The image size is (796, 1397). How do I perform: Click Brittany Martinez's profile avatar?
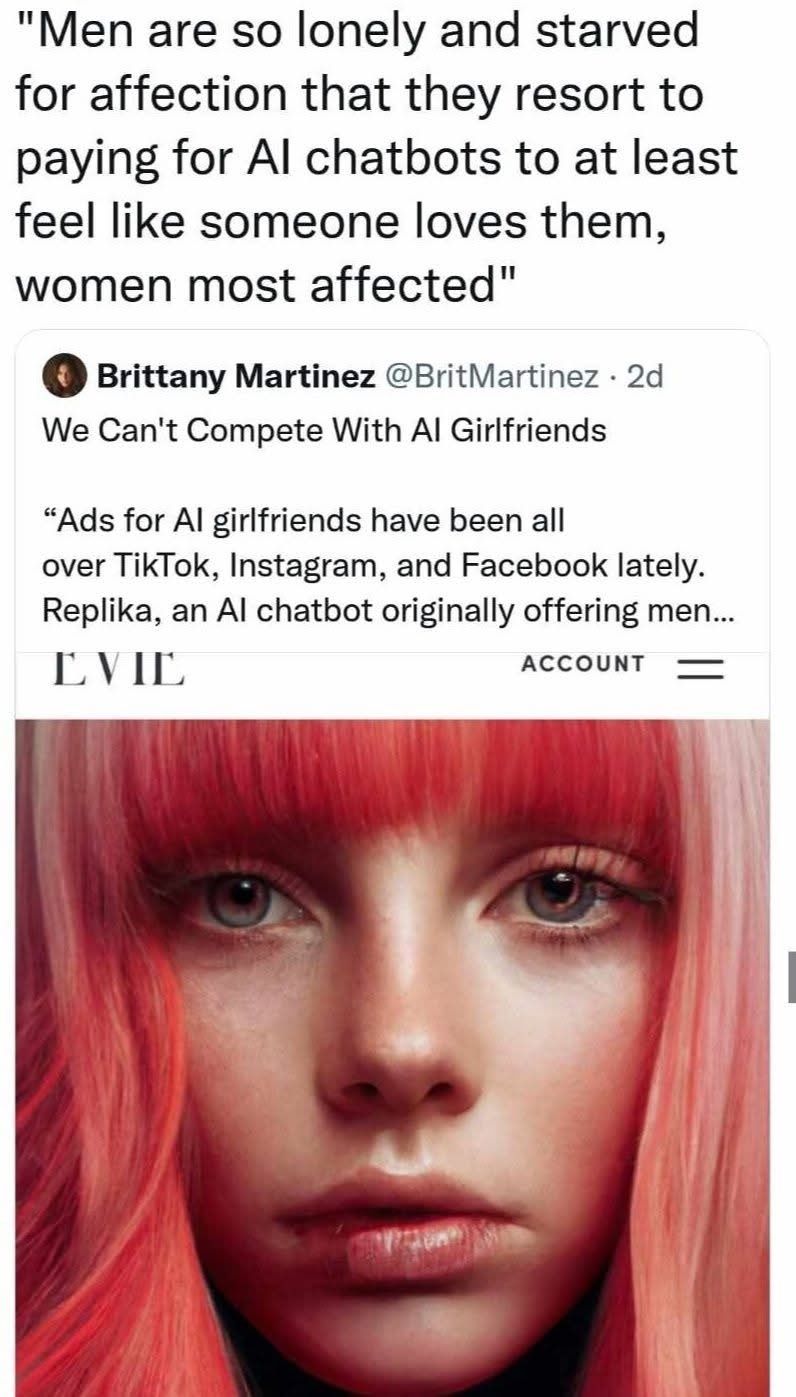click(66, 377)
